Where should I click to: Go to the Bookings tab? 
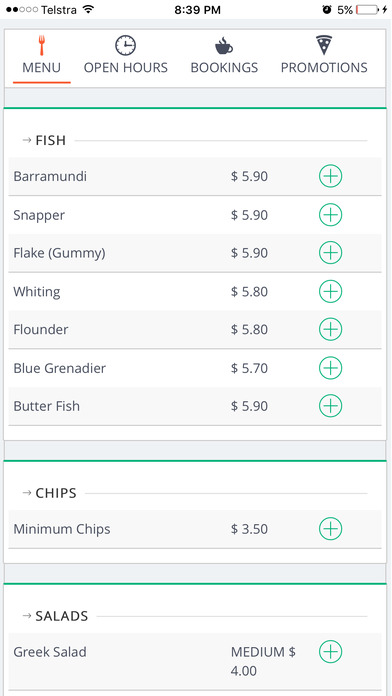[x=224, y=57]
